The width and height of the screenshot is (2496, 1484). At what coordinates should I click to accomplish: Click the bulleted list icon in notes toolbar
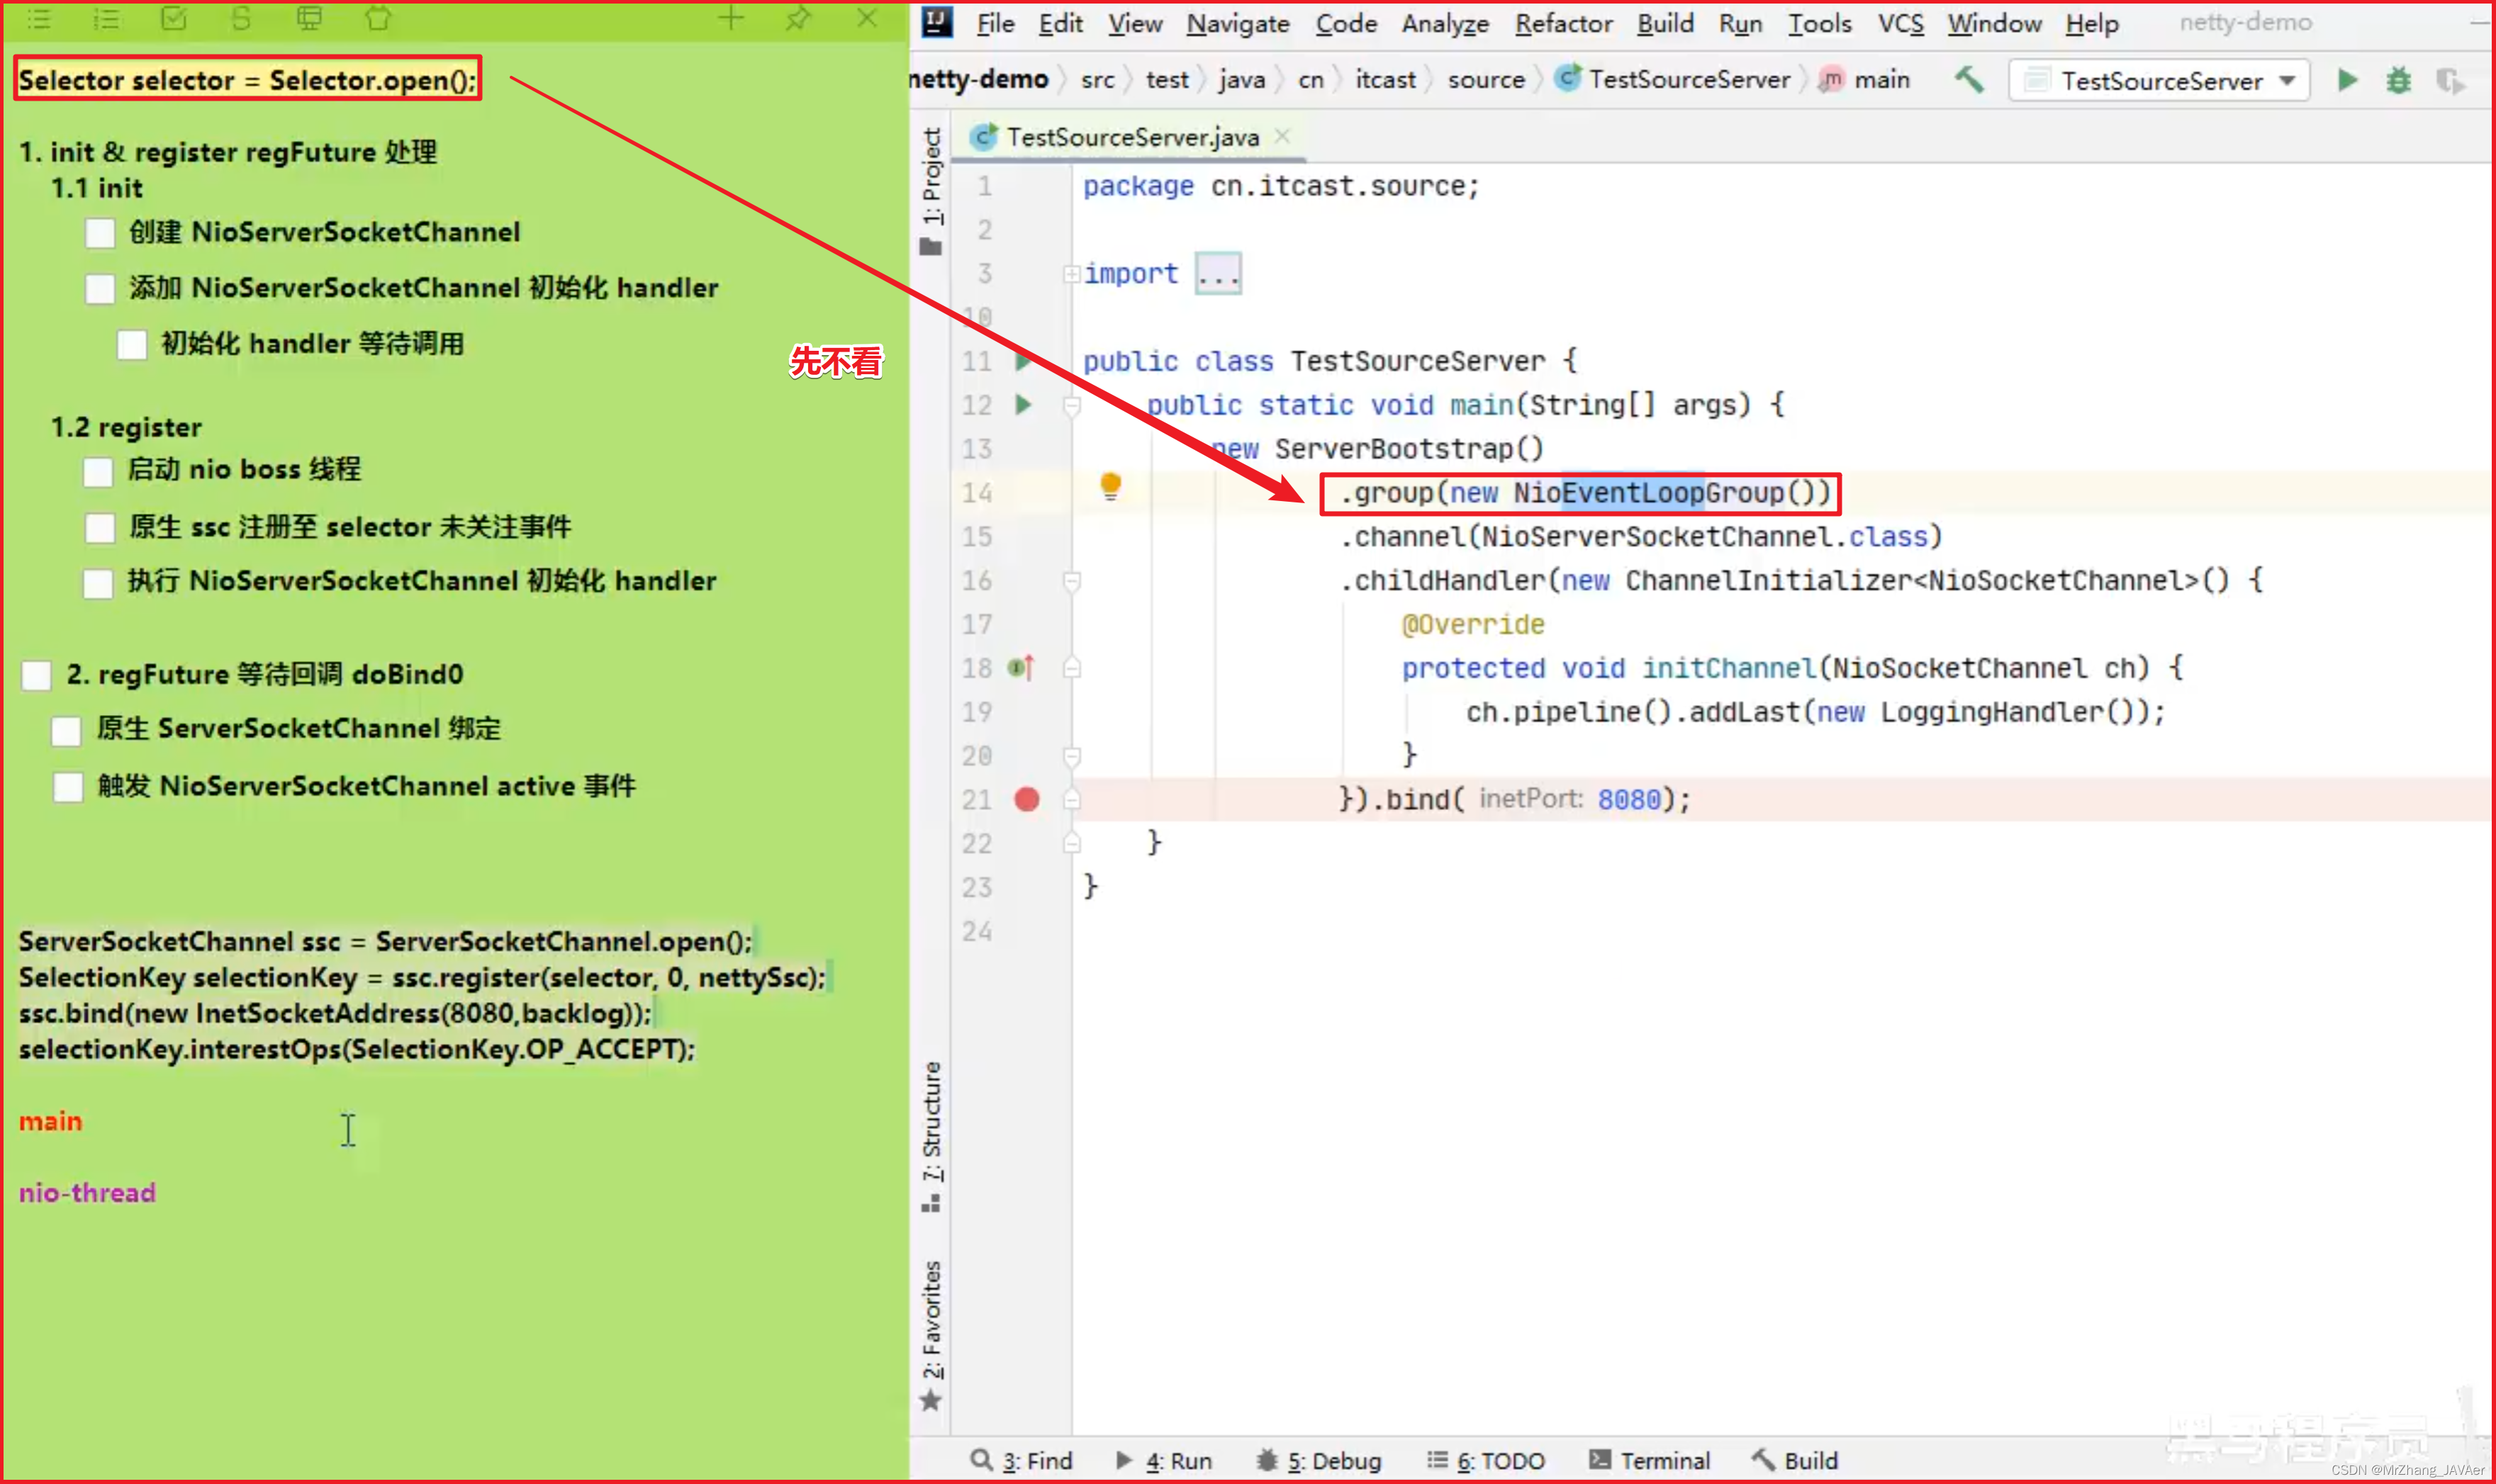pos(38,18)
